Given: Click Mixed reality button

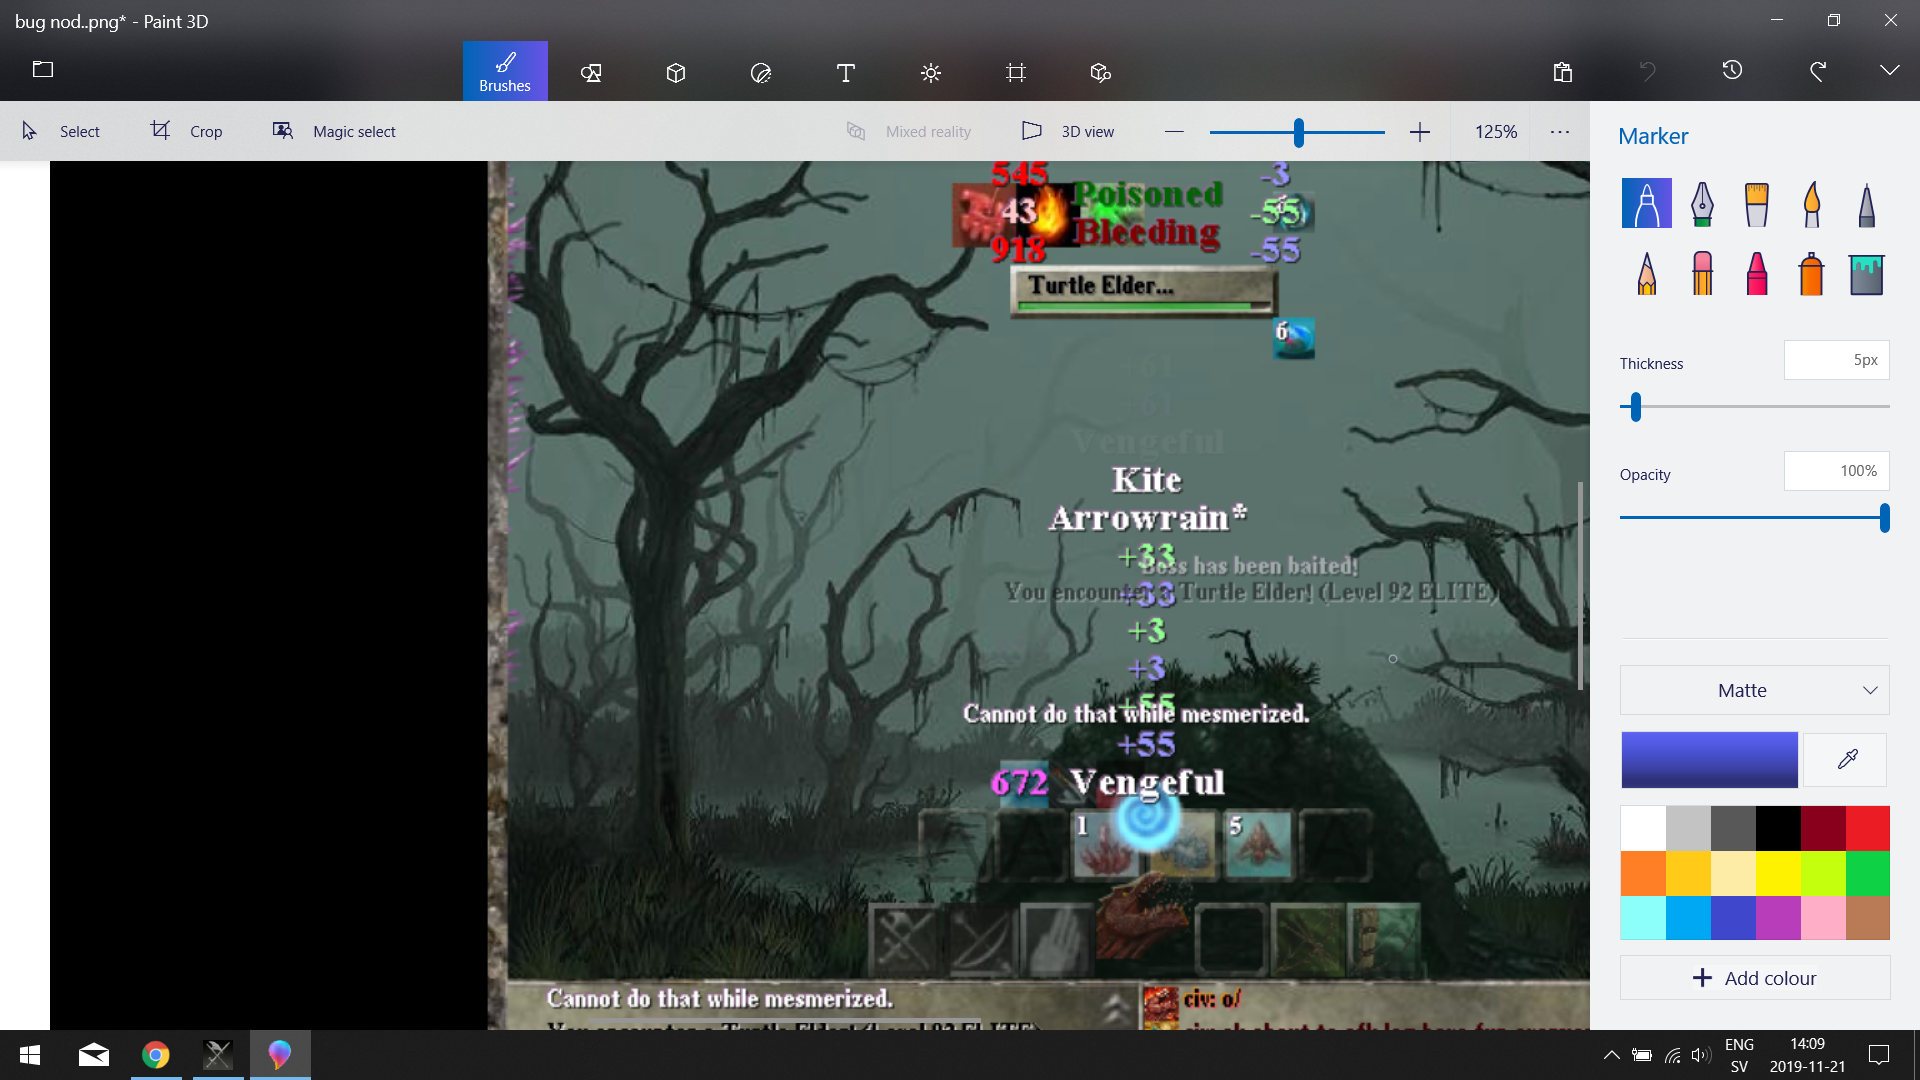Looking at the screenshot, I should coord(908,131).
